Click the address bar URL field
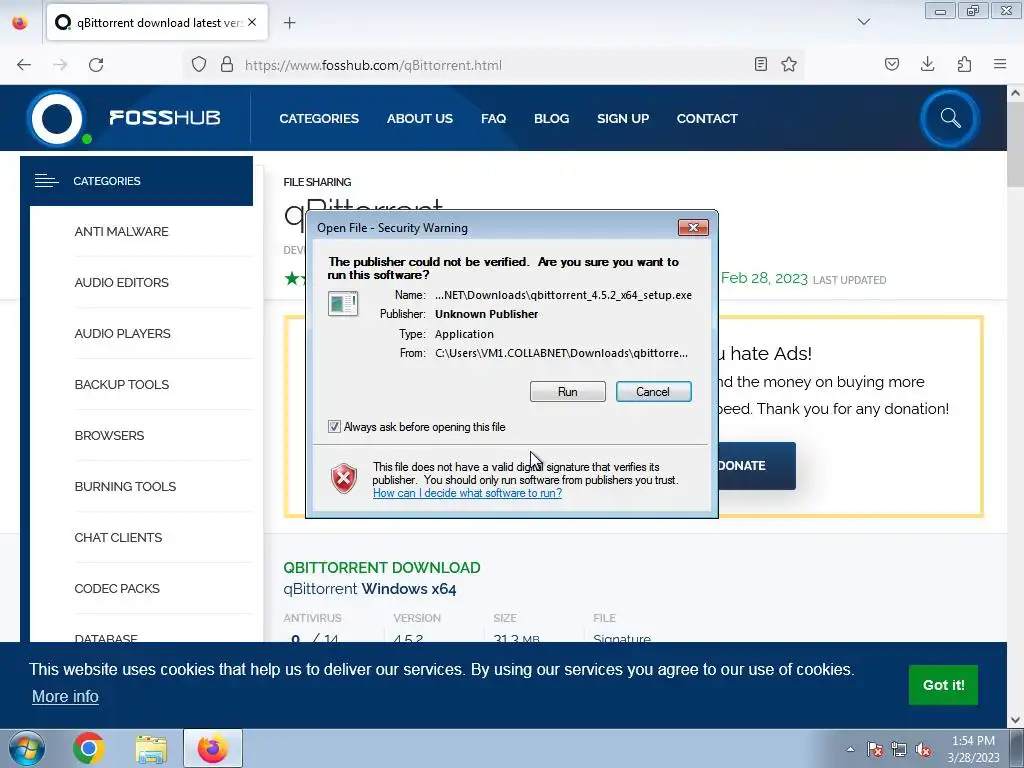1024x768 pixels. (x=494, y=65)
